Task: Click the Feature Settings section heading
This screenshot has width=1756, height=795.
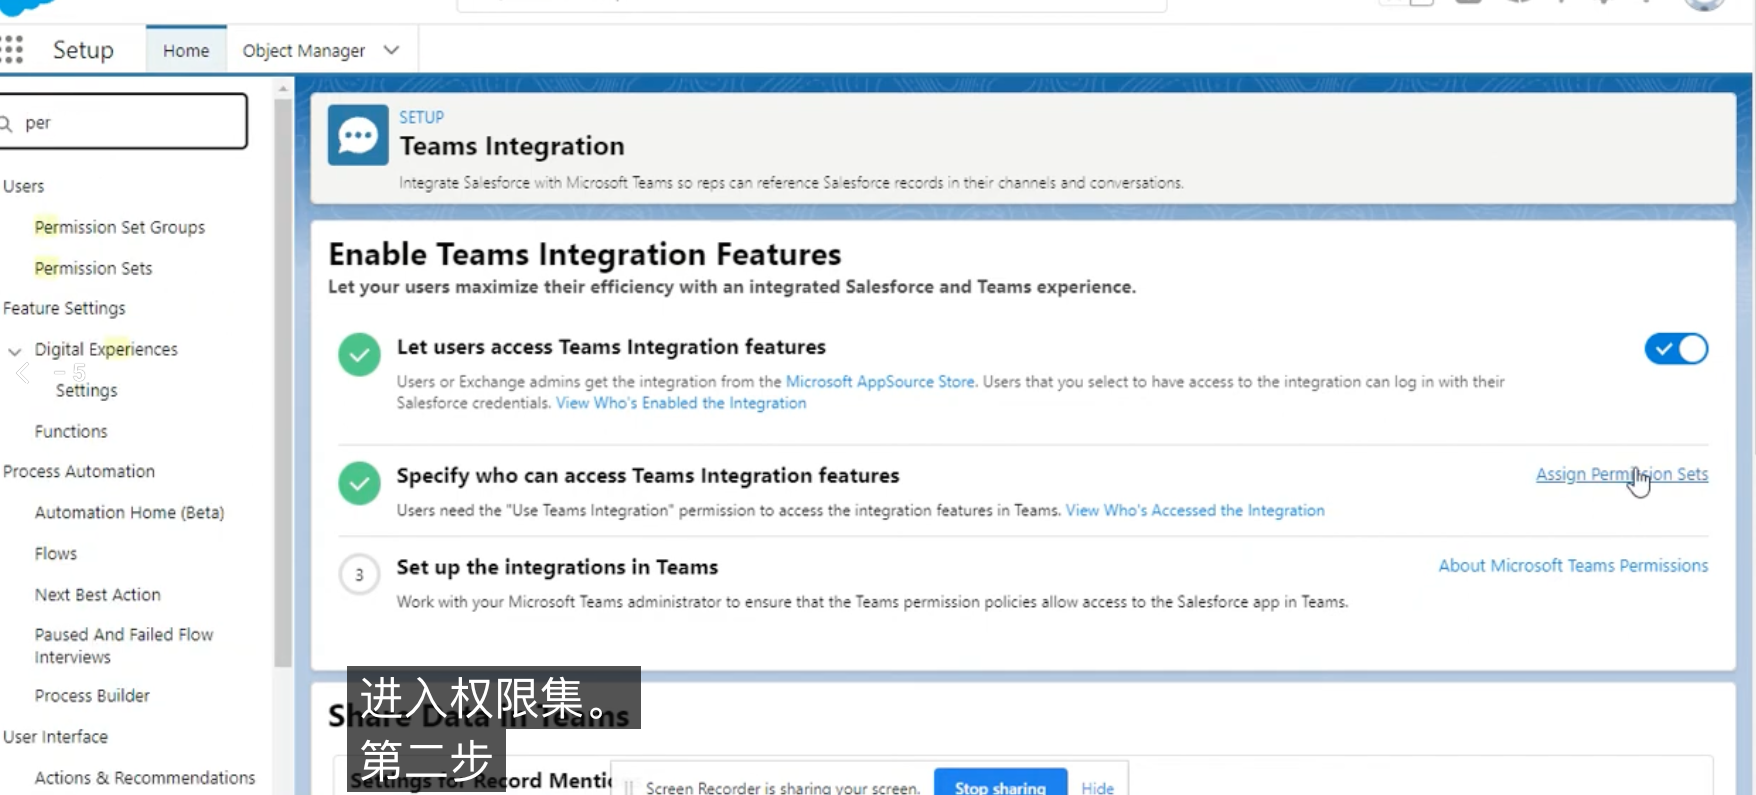Action: (x=65, y=308)
